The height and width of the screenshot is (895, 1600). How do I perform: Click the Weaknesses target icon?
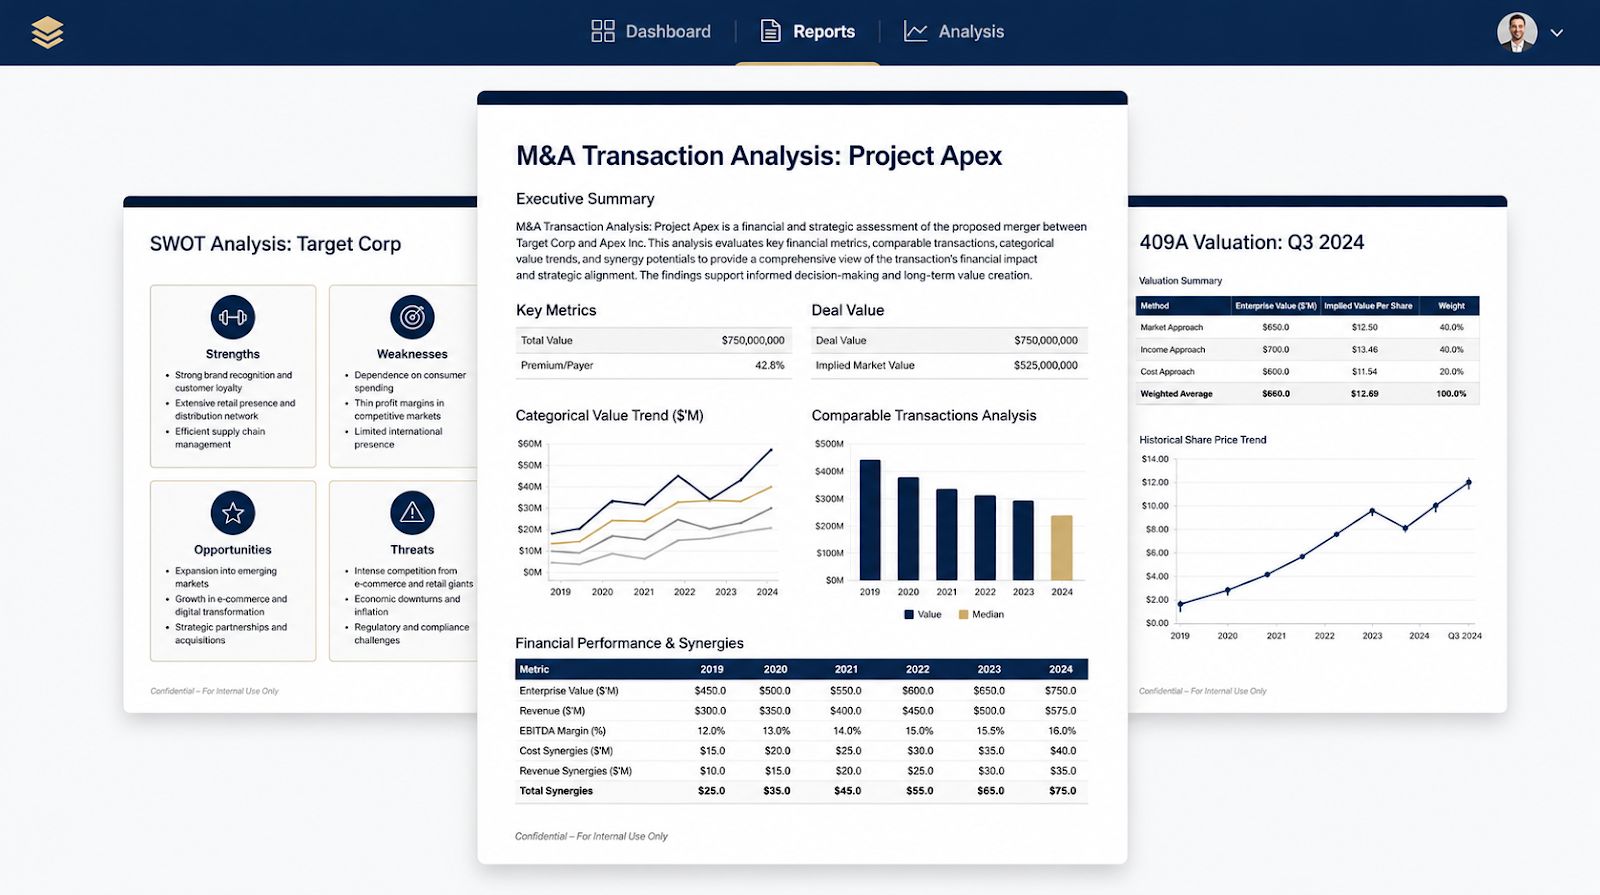click(x=412, y=317)
